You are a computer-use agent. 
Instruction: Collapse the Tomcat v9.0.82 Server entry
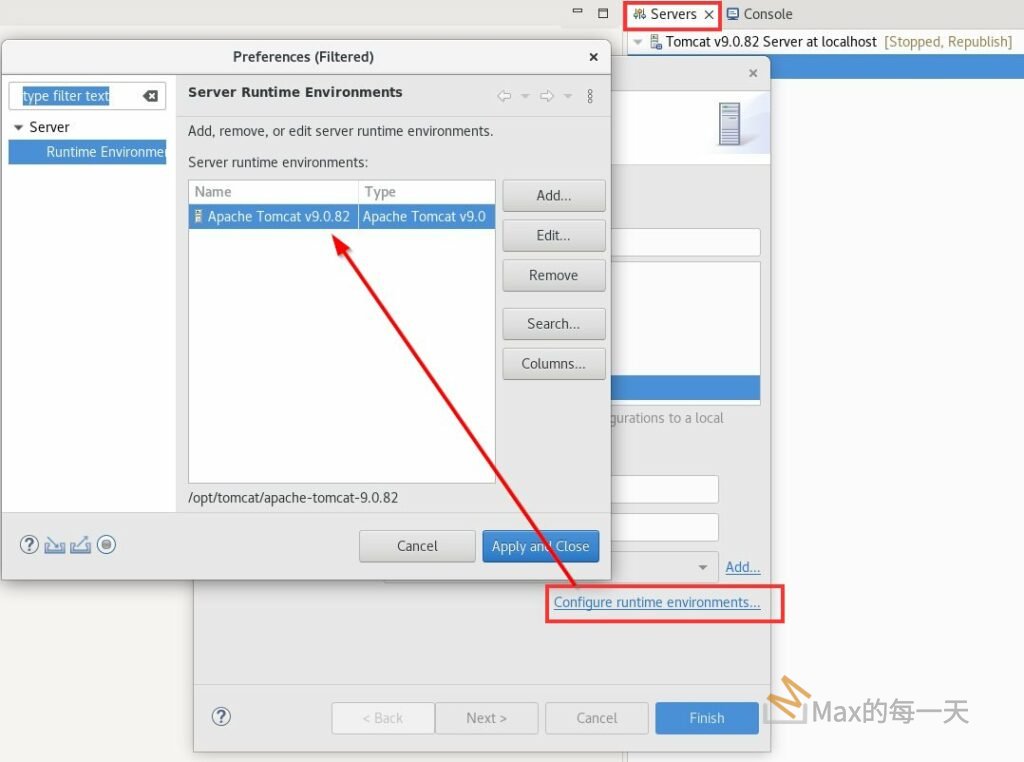pyautogui.click(x=638, y=42)
